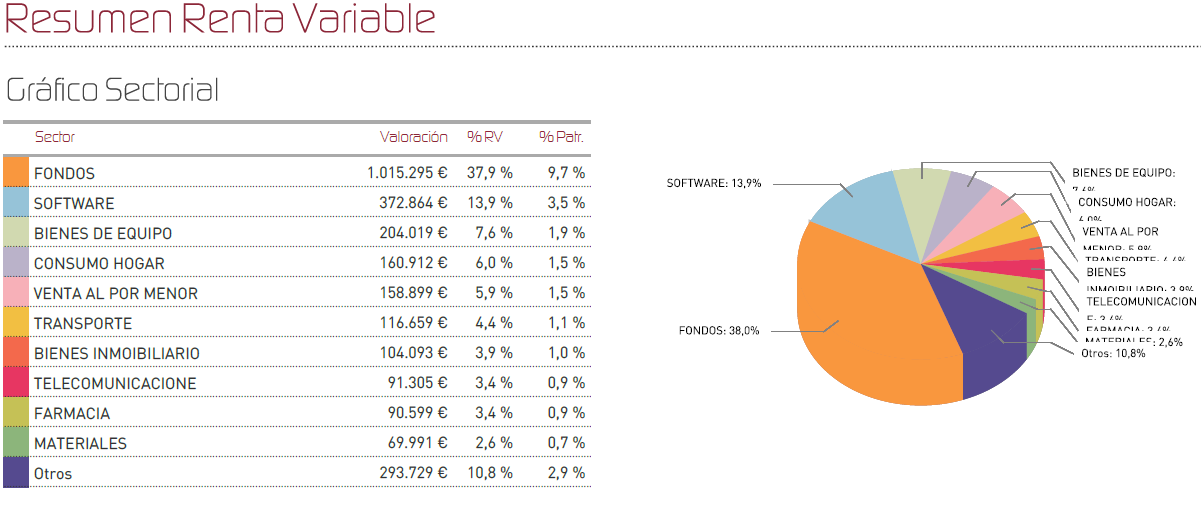Click the Valoración column header
Screen dimensions: 1201x508
(413, 137)
